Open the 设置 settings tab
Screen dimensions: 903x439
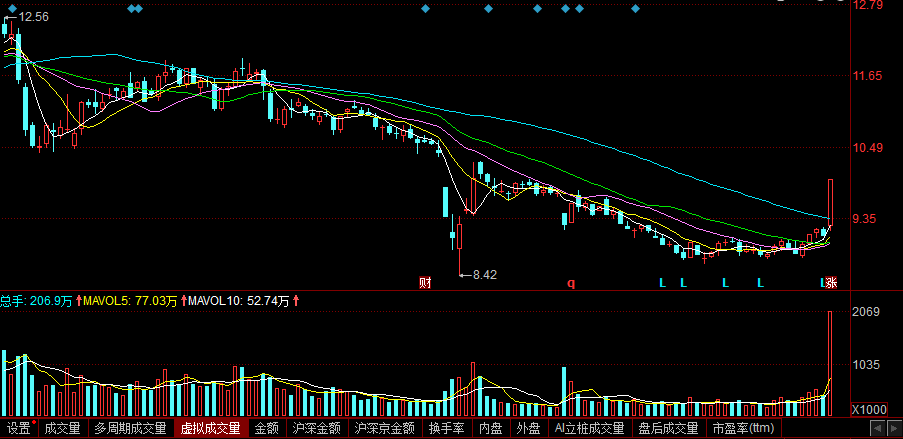click(20, 429)
